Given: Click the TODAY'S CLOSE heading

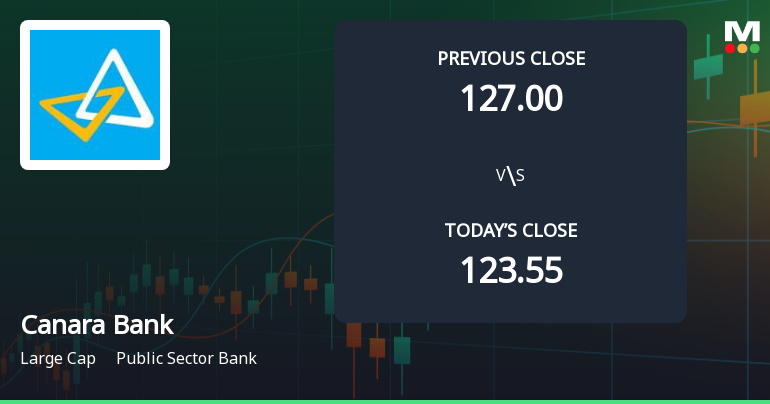Looking at the screenshot, I should click(511, 231).
